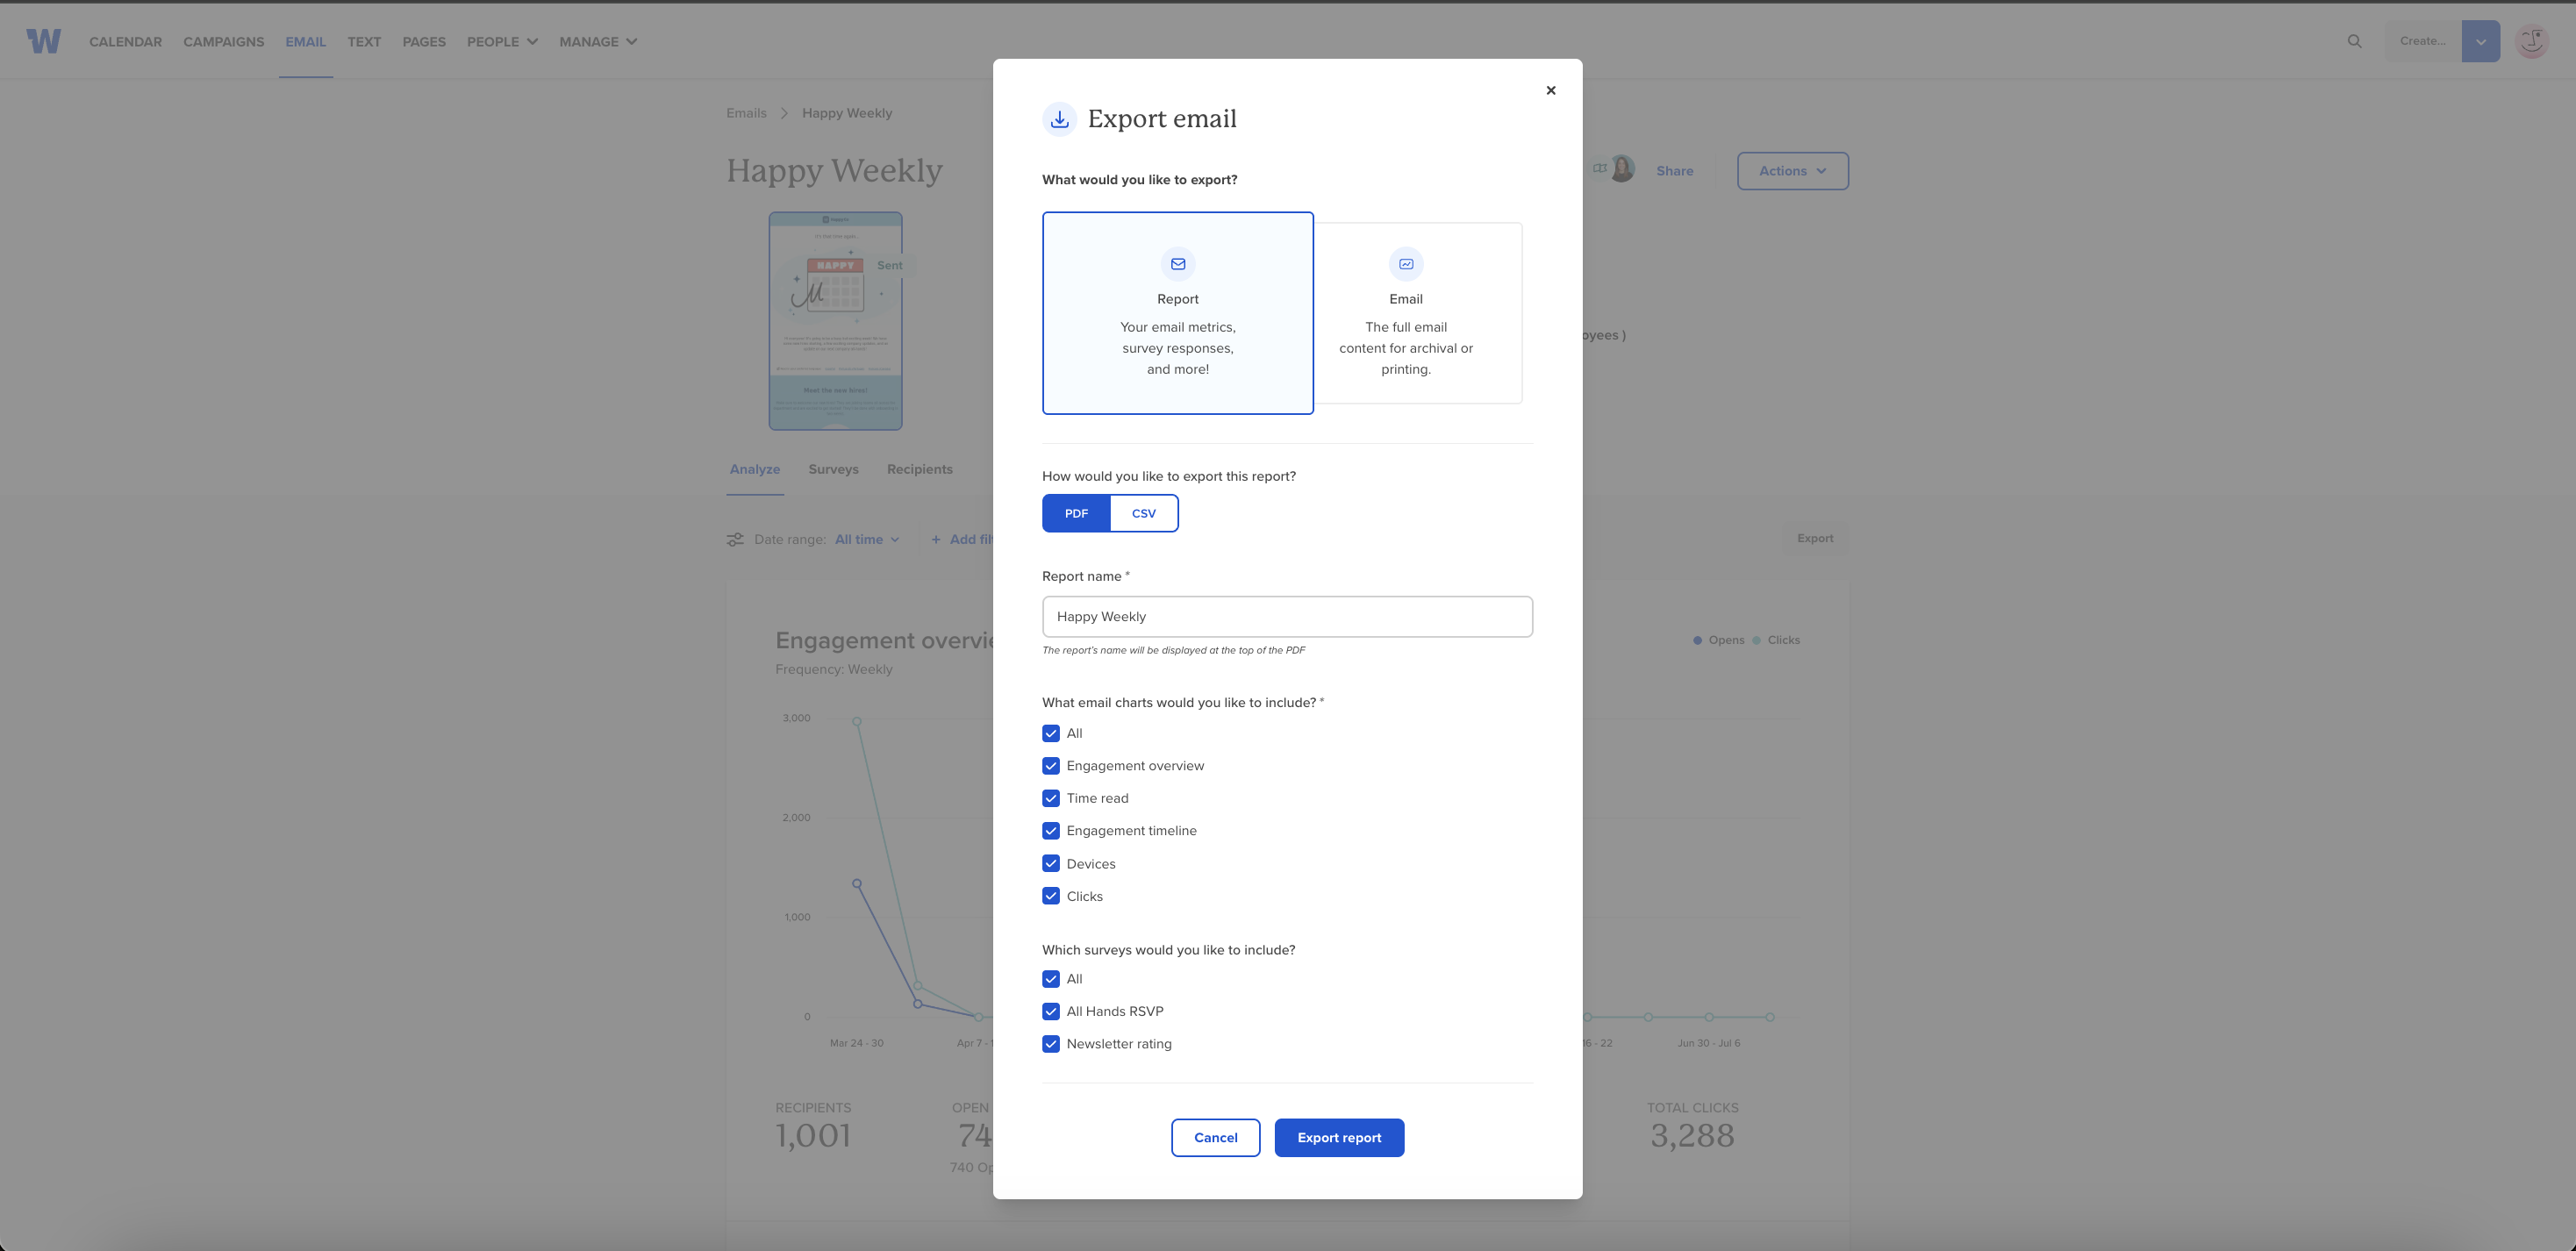Toggle the All Hands RSVP checkbox

(1051, 1011)
